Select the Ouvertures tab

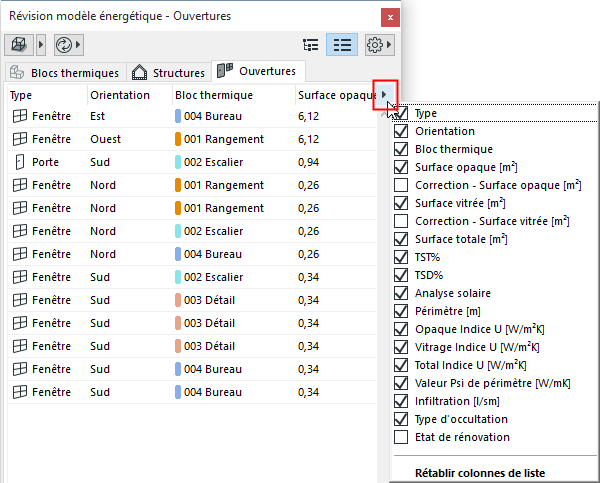[x=258, y=71]
